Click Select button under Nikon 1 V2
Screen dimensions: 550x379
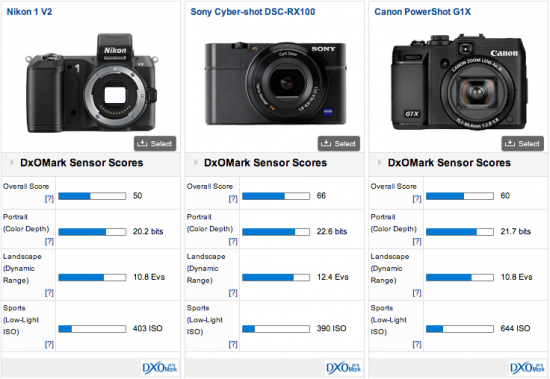pos(155,144)
